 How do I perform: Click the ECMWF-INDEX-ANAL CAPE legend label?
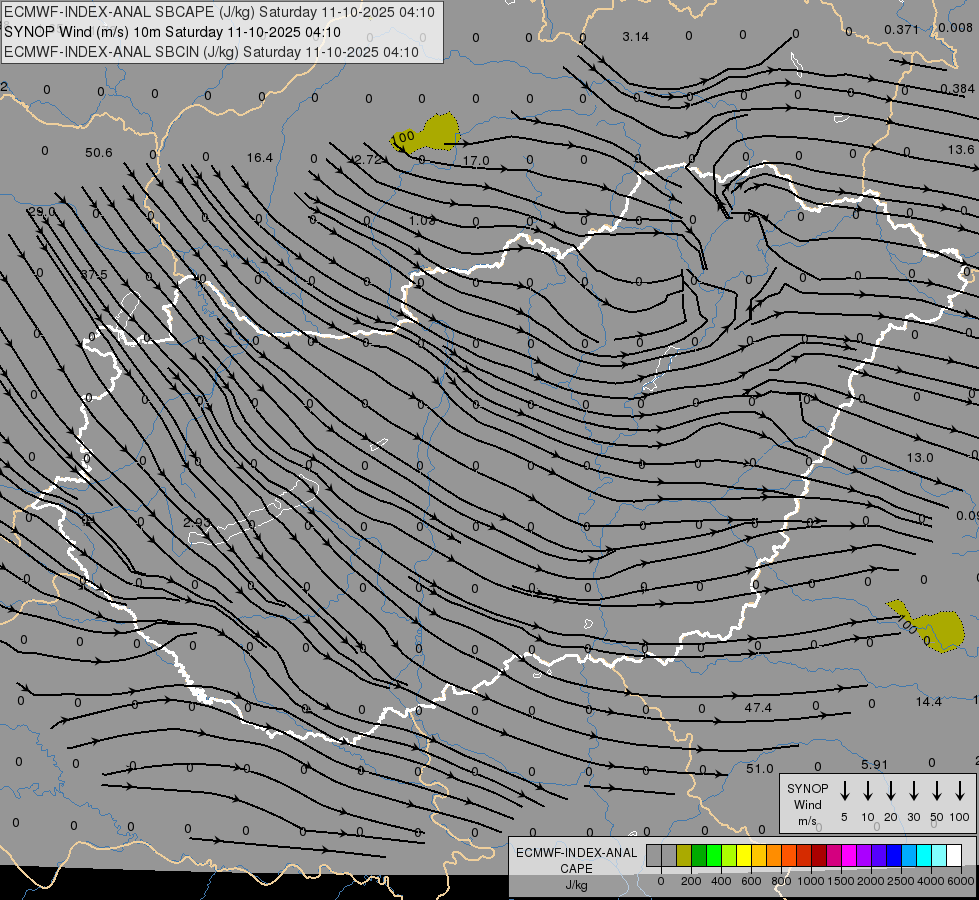[576, 860]
